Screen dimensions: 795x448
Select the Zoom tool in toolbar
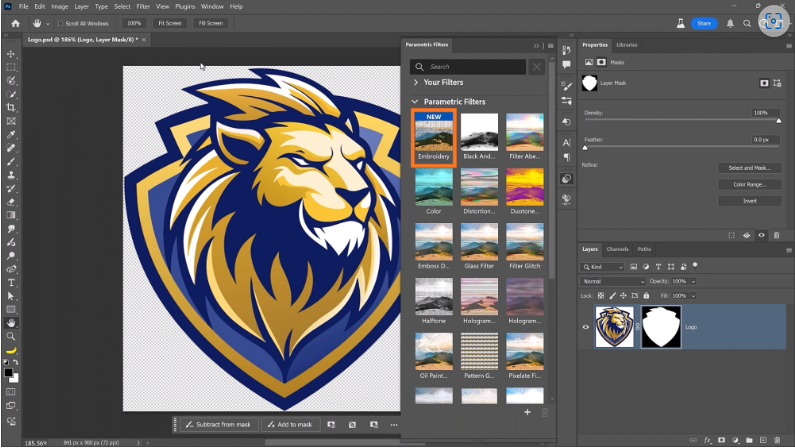[x=11, y=337]
